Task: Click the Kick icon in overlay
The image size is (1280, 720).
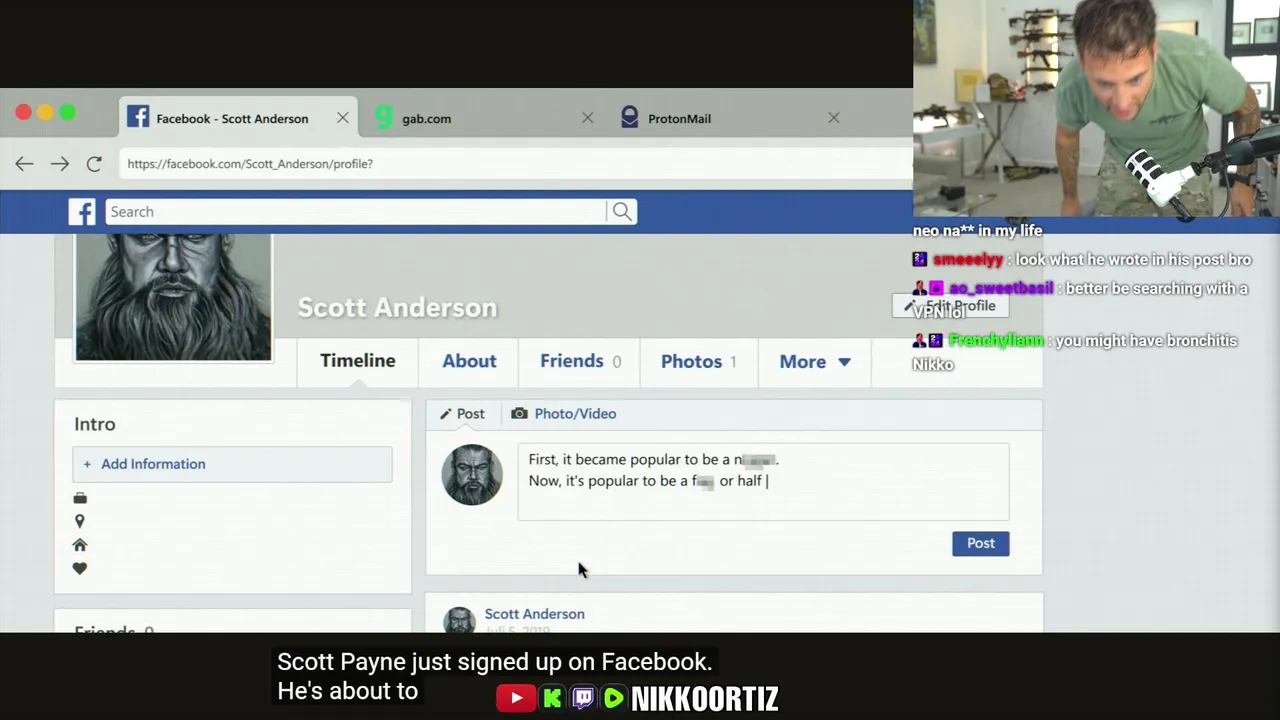Action: point(552,698)
